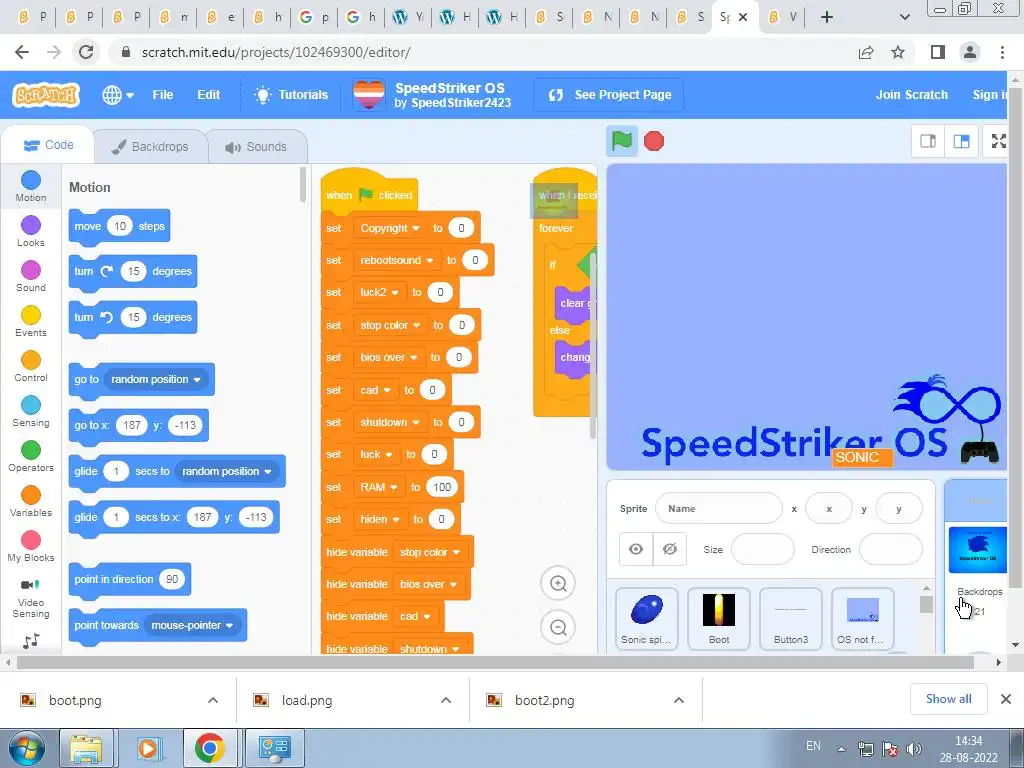Open Chrome from the taskbar
The height and width of the screenshot is (768, 1024).
coord(209,748)
